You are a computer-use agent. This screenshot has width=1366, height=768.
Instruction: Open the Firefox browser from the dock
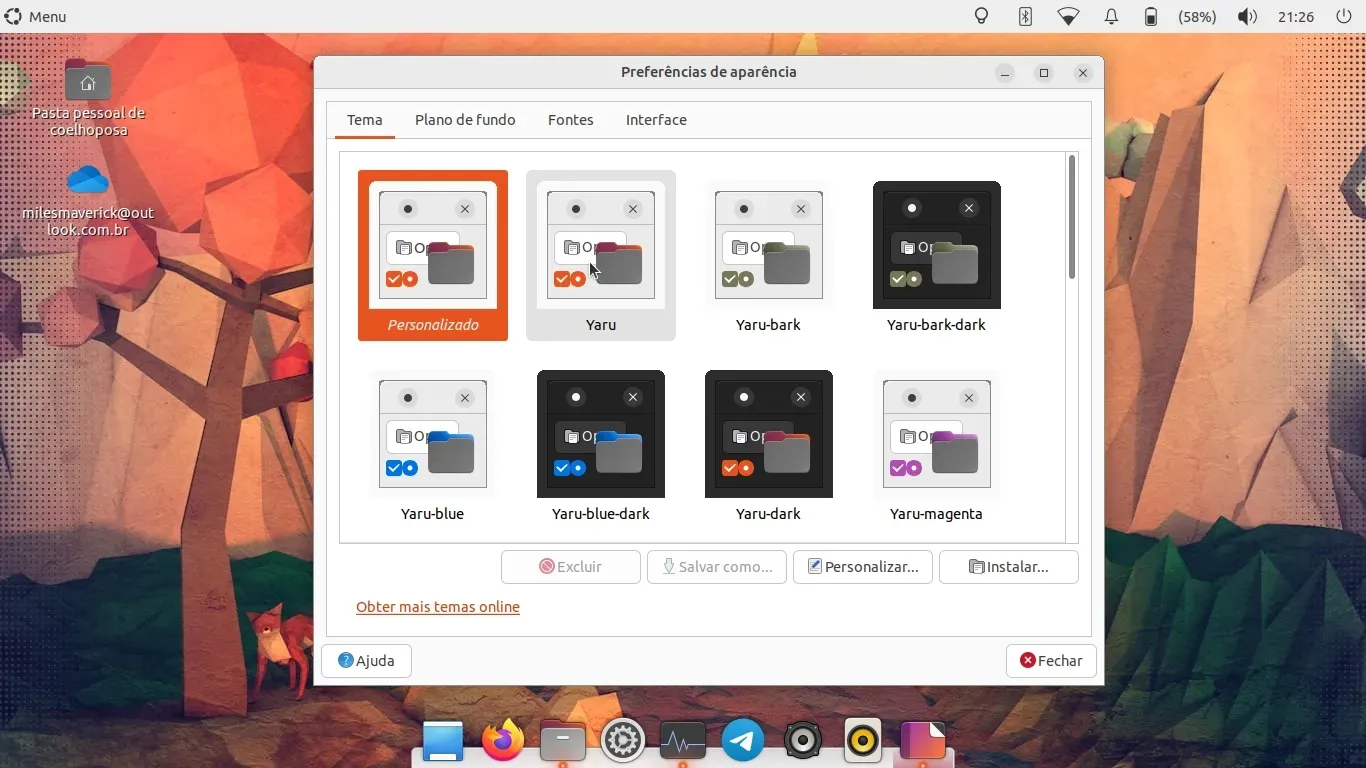[x=502, y=741]
